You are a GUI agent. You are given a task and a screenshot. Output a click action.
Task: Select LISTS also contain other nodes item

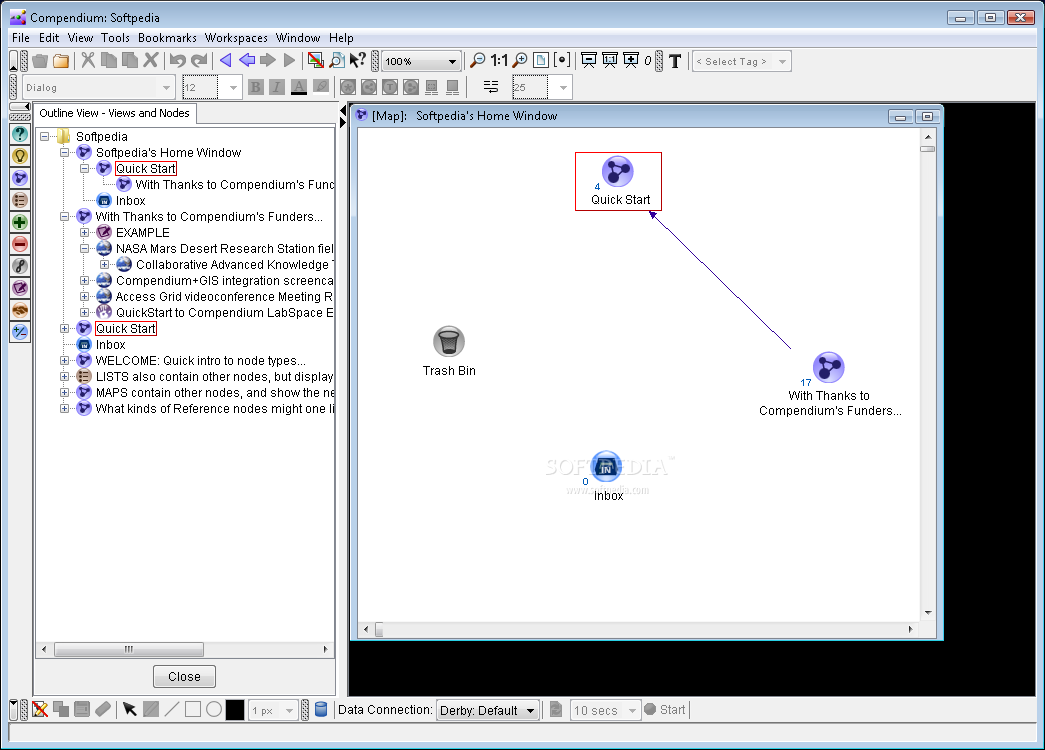click(x=214, y=377)
